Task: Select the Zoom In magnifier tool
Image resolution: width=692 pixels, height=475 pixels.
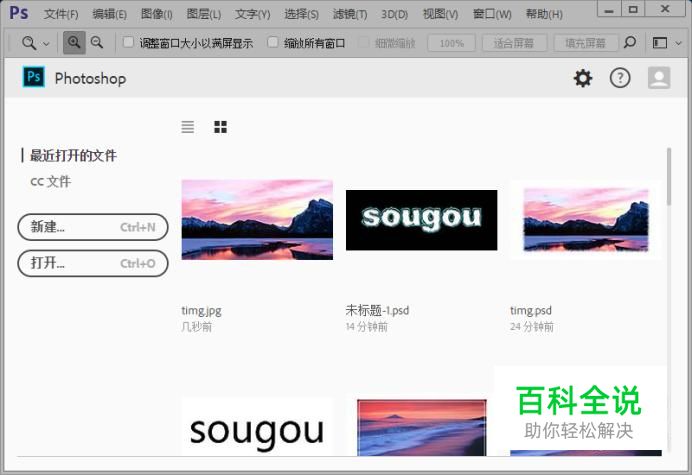Action: click(x=74, y=43)
